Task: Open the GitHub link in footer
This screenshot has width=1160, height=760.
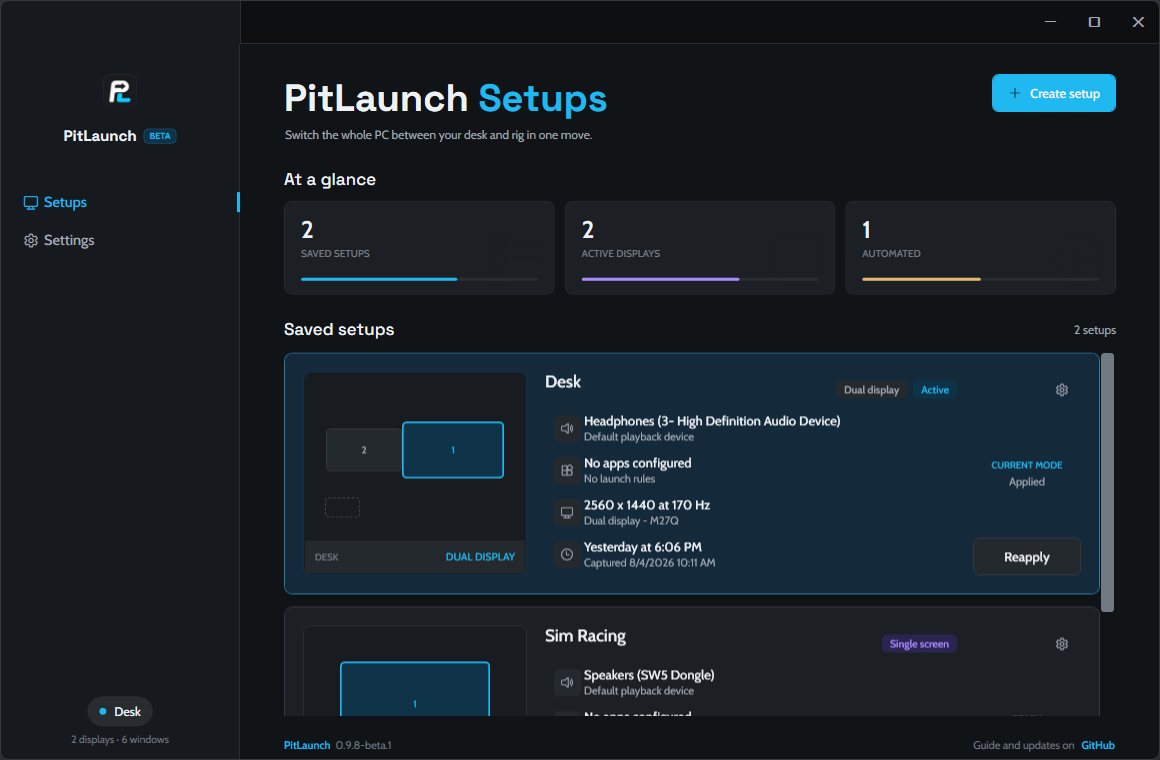Action: coord(1098,745)
